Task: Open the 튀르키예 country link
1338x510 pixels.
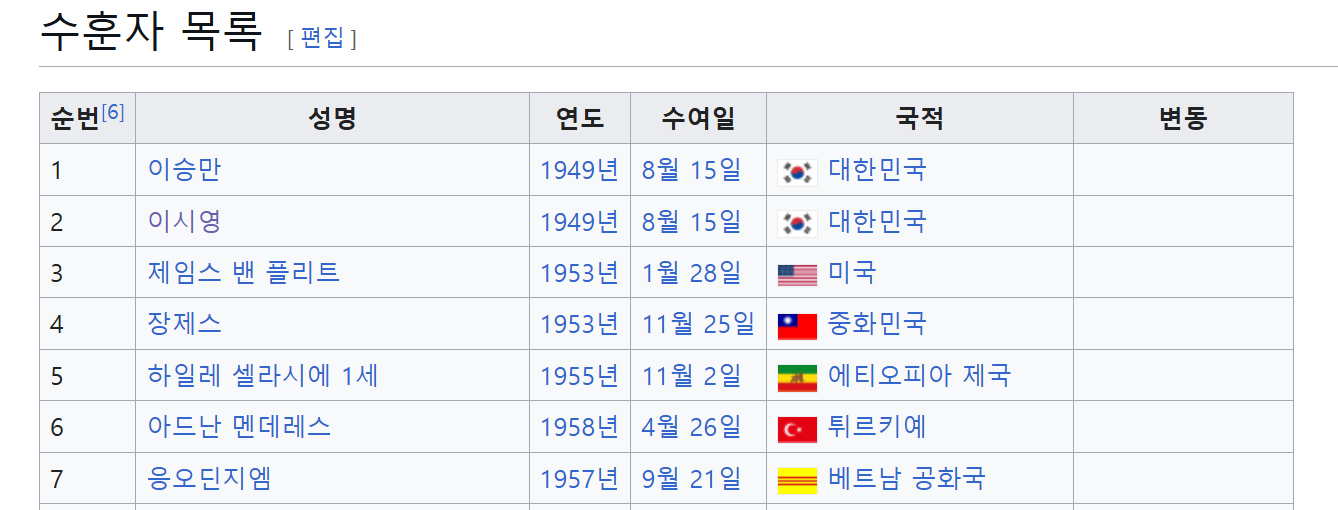Action: point(877,427)
